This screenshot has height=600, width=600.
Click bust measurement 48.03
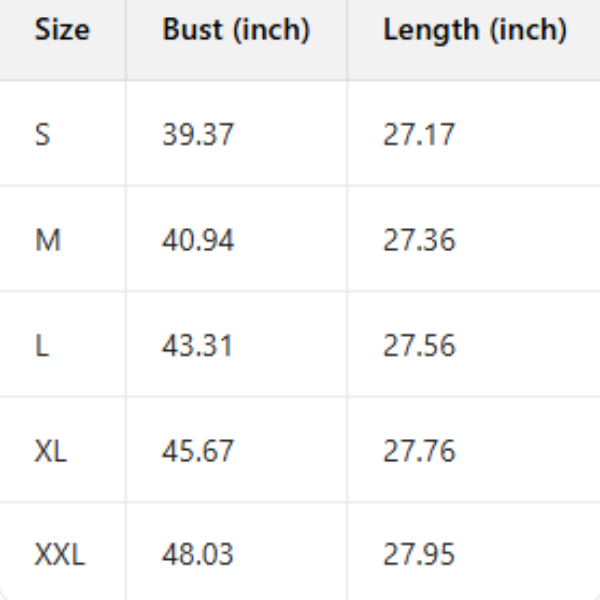198,554
